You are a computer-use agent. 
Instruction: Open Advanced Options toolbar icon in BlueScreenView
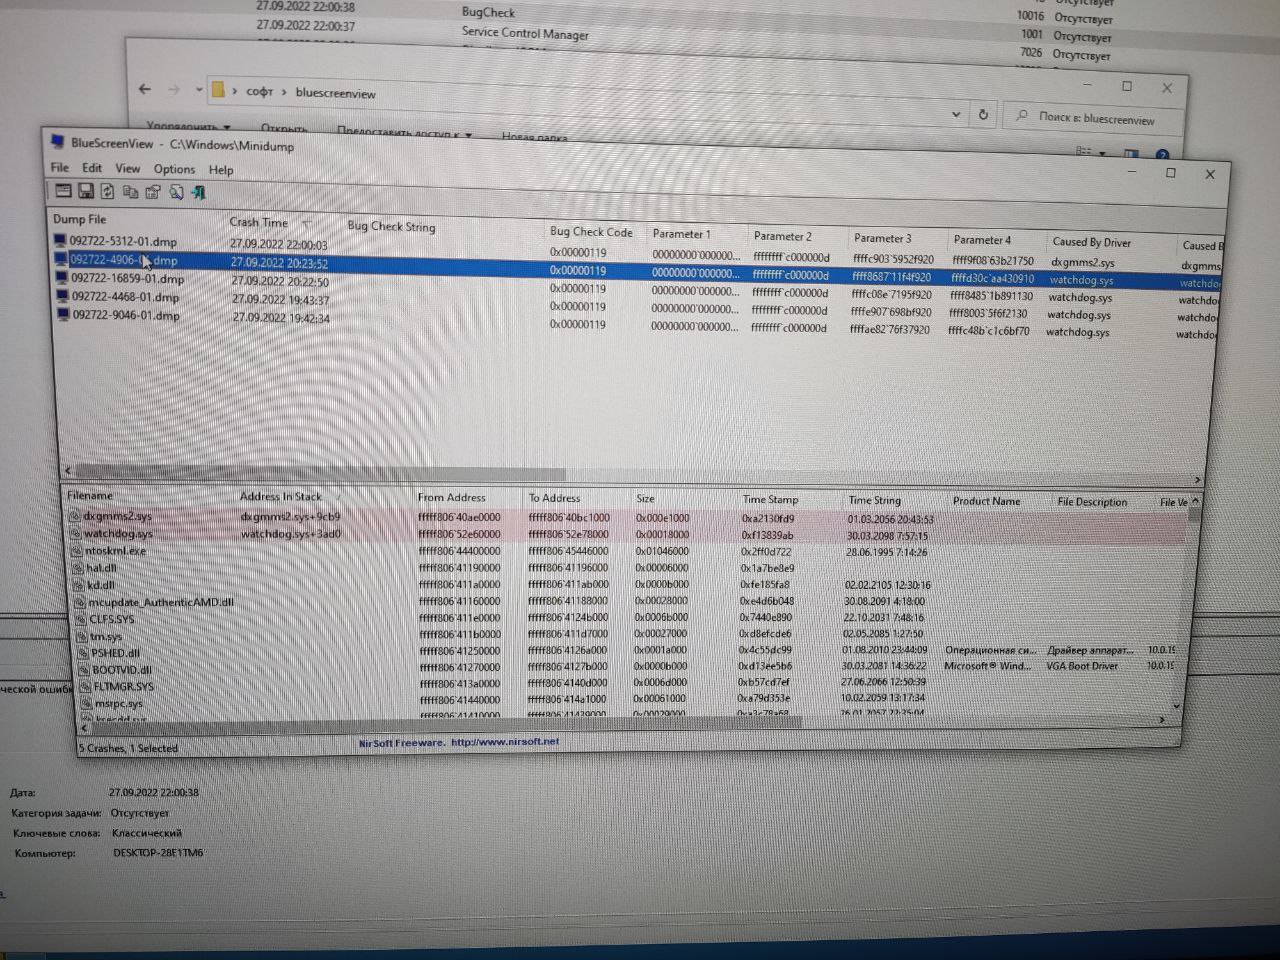63,190
